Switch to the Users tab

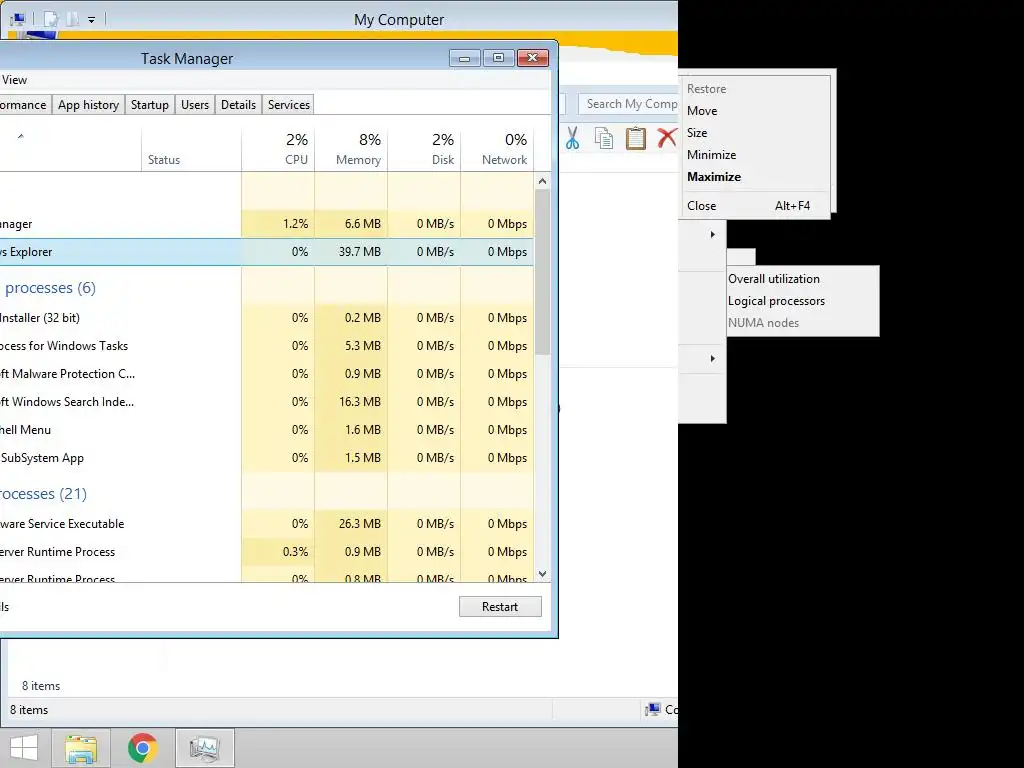(x=195, y=104)
